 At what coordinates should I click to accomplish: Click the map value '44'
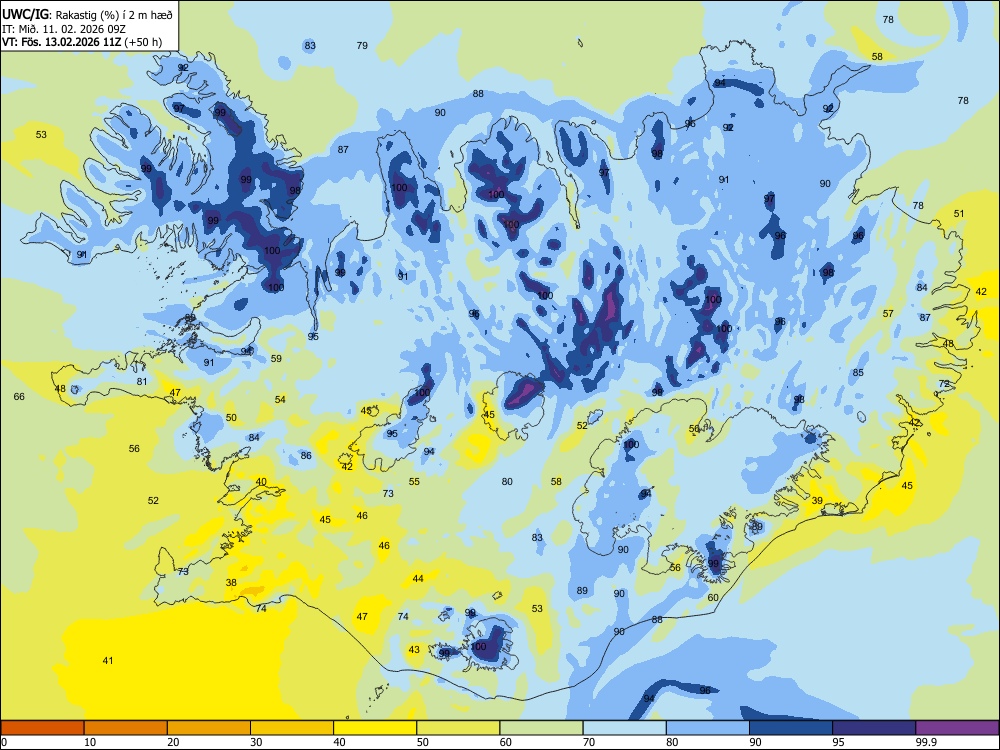tap(418, 578)
